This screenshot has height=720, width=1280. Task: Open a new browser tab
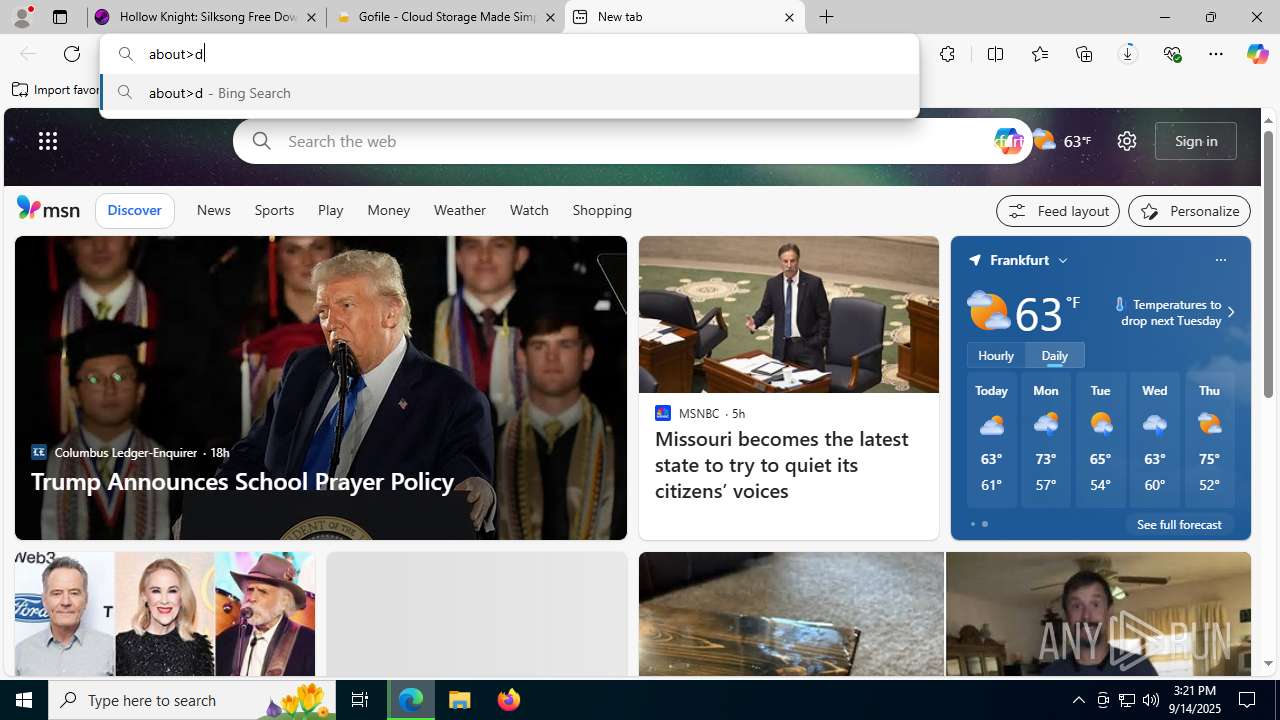point(826,17)
